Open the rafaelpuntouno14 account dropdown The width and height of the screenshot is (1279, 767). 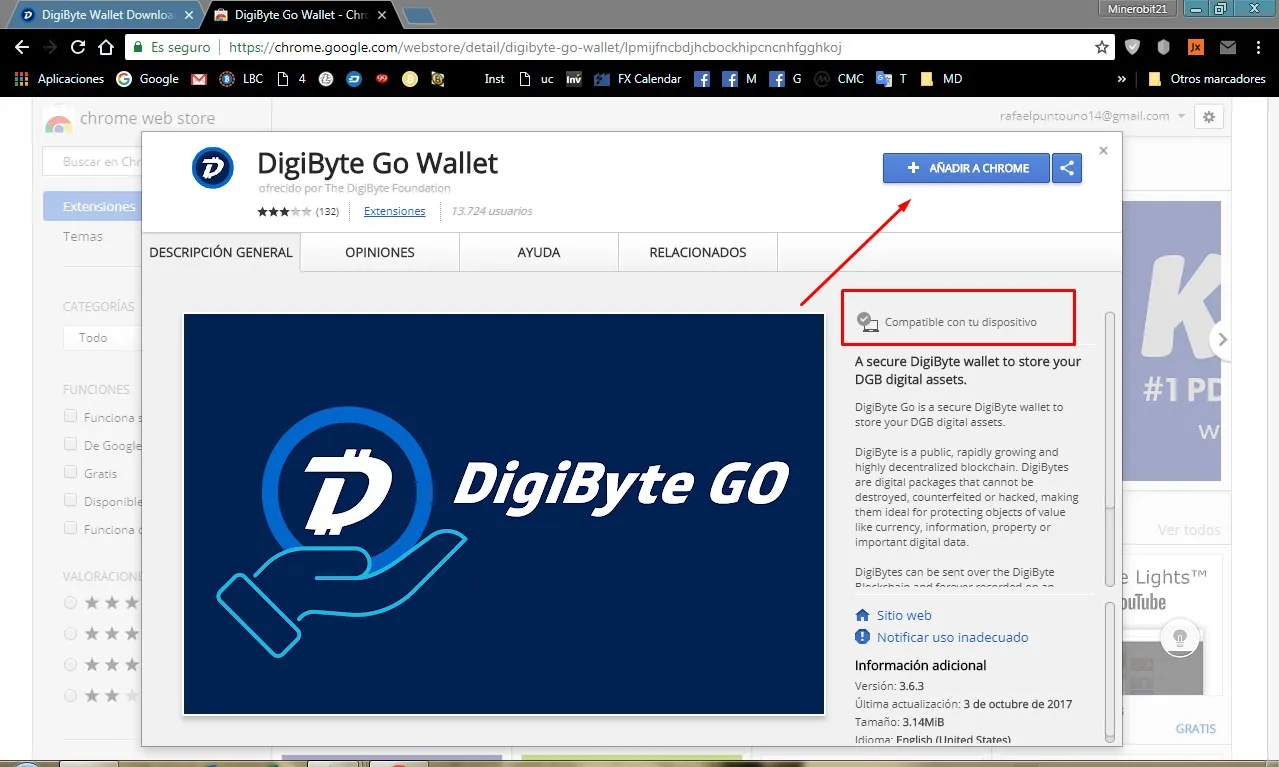(1093, 116)
